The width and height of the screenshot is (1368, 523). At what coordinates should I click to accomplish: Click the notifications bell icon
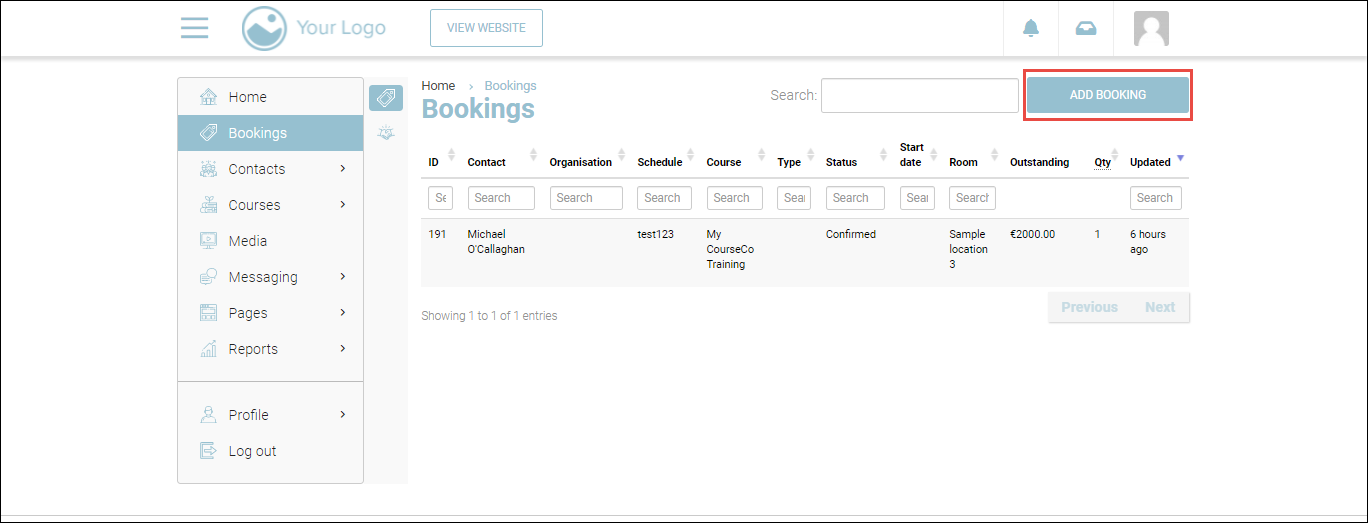[1031, 28]
